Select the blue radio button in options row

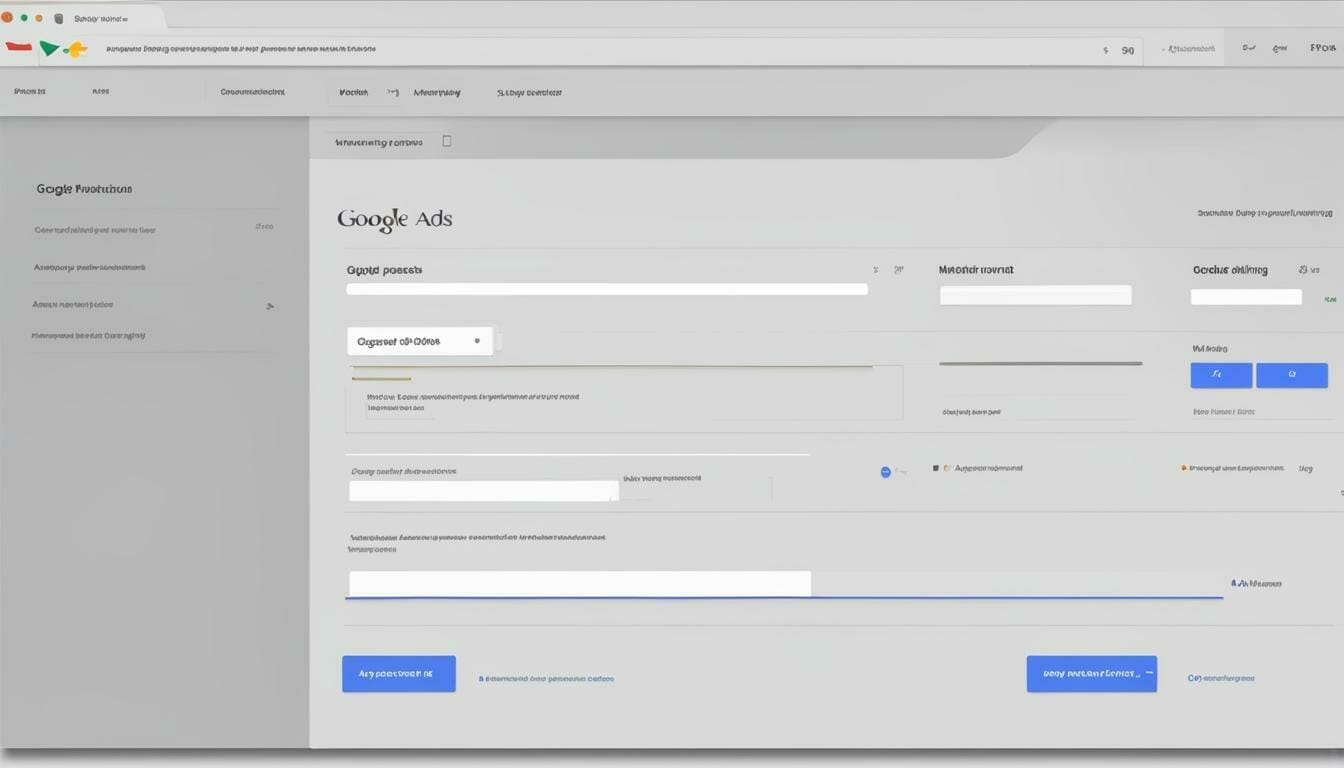click(x=885, y=472)
